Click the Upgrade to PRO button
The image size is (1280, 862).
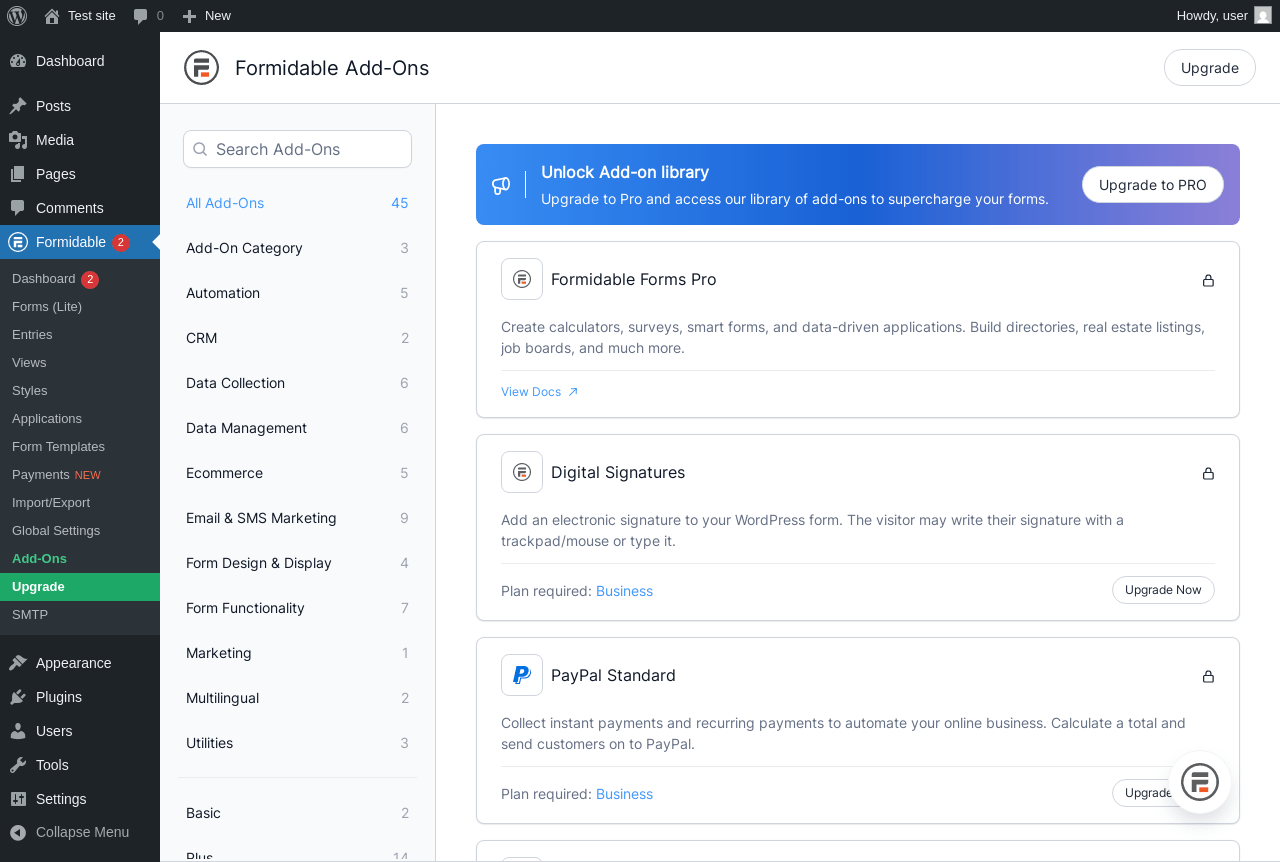(1152, 185)
